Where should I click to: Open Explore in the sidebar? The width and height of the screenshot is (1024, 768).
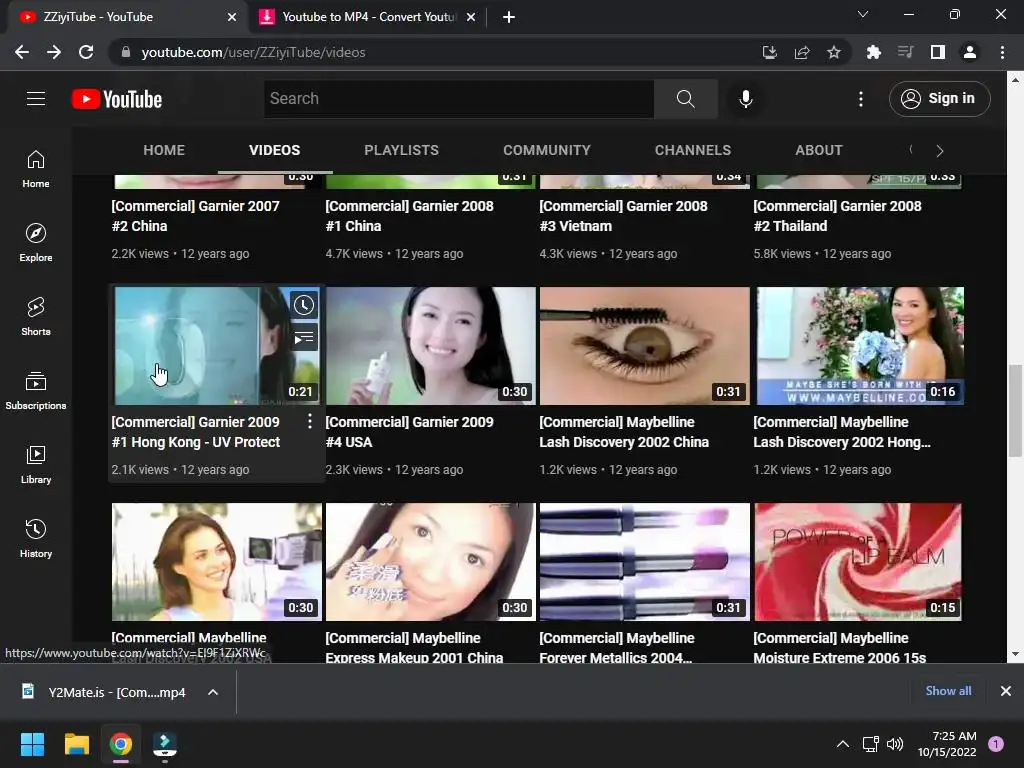tap(36, 242)
